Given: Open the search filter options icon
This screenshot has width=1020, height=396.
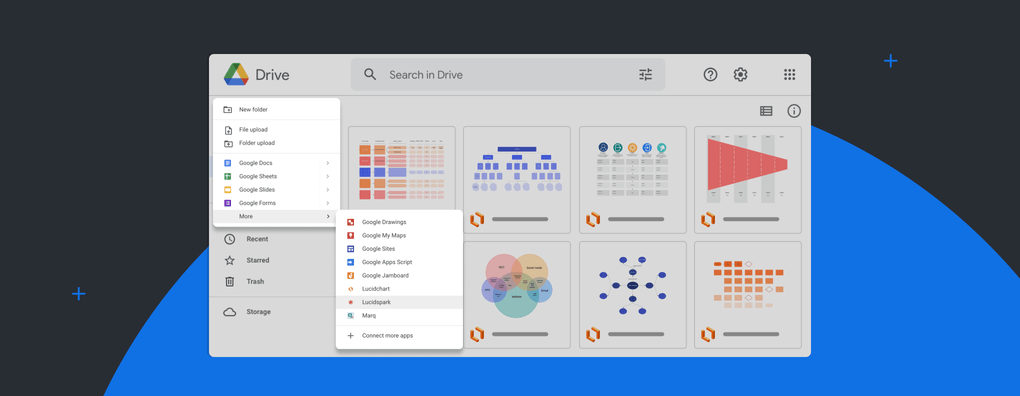Looking at the screenshot, I should [x=645, y=75].
